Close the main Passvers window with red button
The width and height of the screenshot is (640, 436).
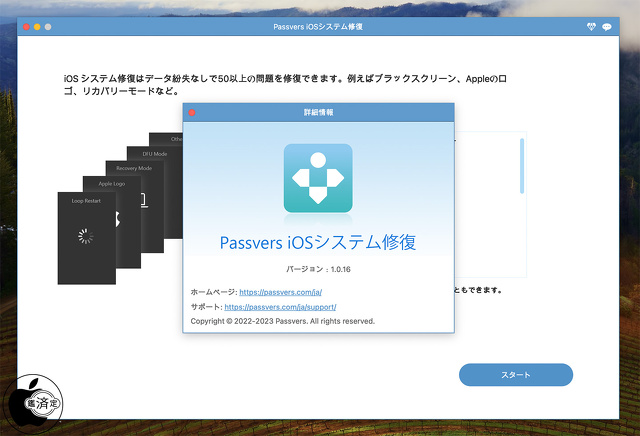[x=26, y=27]
